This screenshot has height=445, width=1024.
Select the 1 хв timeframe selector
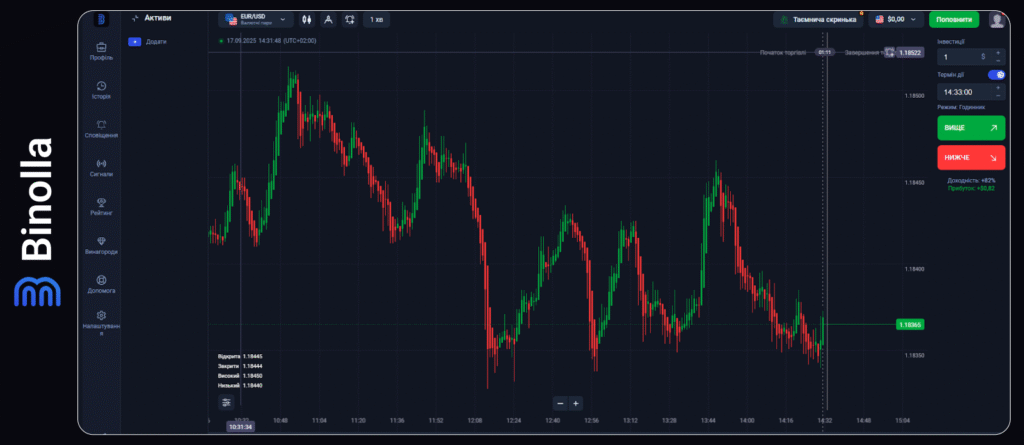(x=376, y=19)
